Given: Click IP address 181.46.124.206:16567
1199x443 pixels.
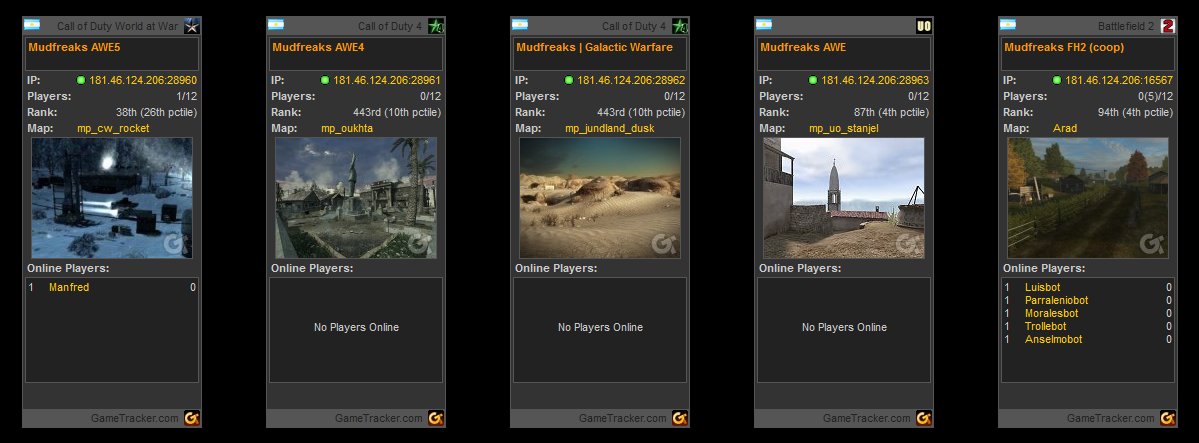Looking at the screenshot, I should (x=1119, y=80).
